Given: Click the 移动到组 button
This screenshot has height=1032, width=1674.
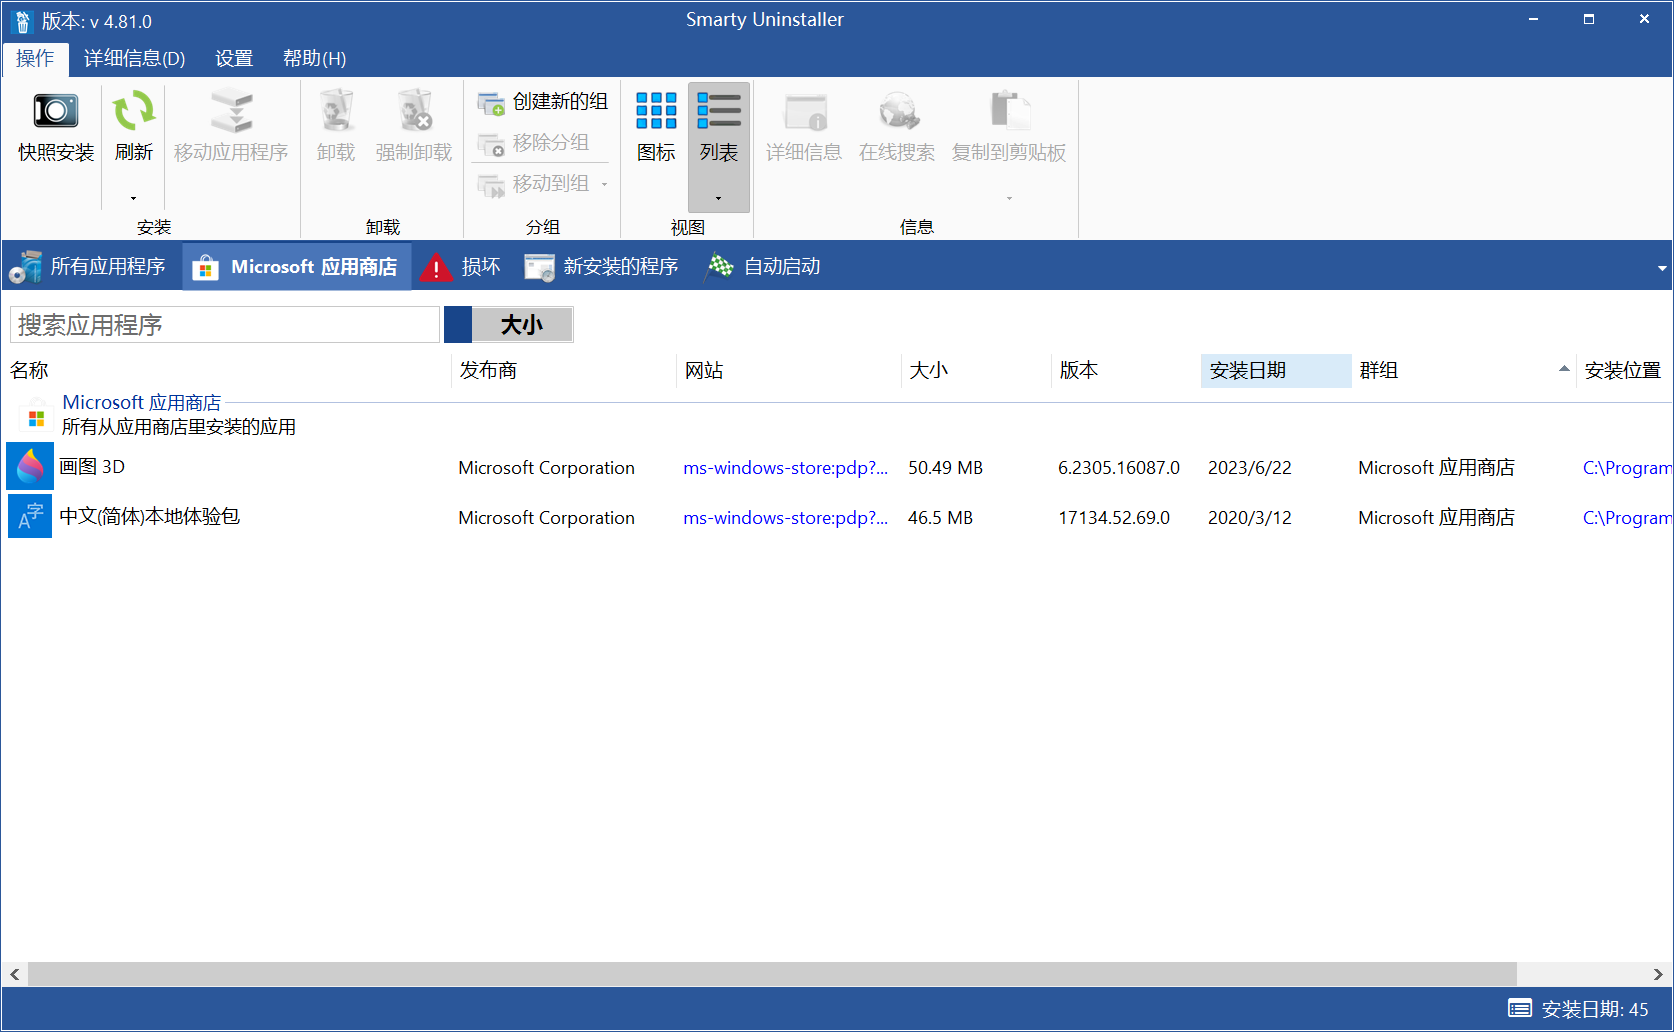Looking at the screenshot, I should [533, 184].
